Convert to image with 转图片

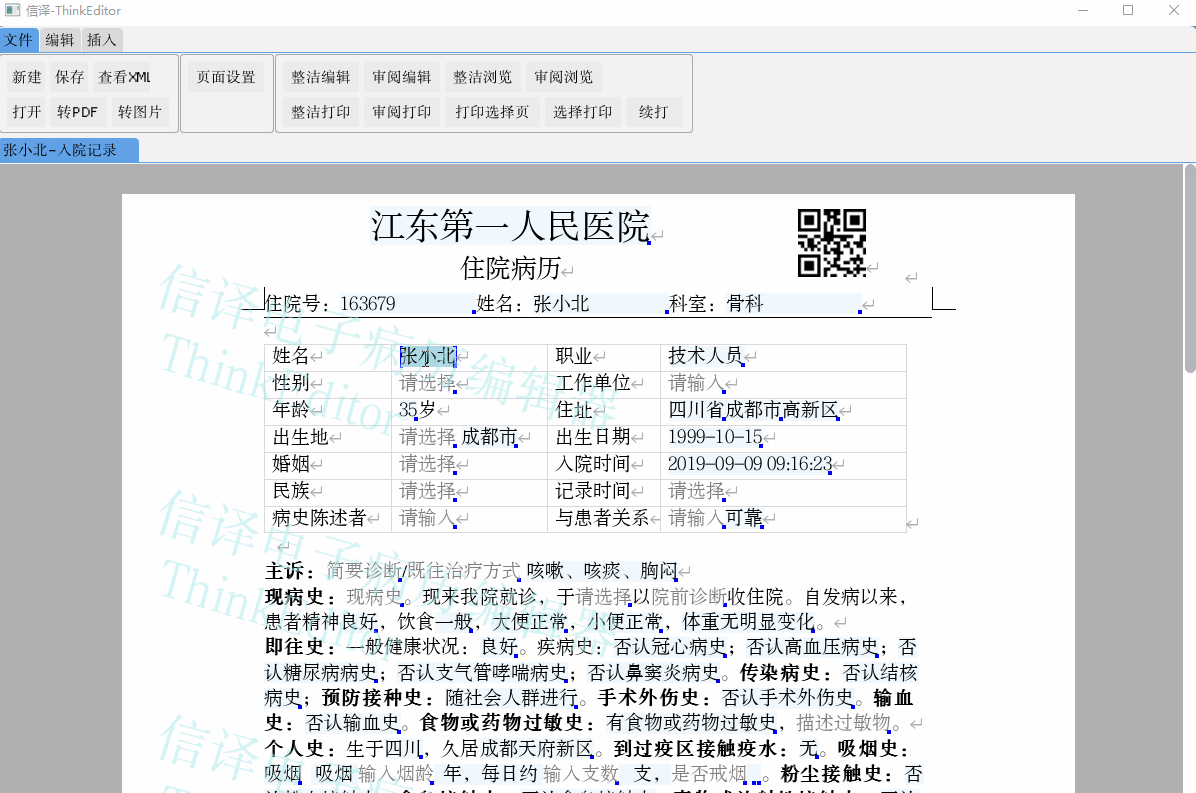(139, 112)
